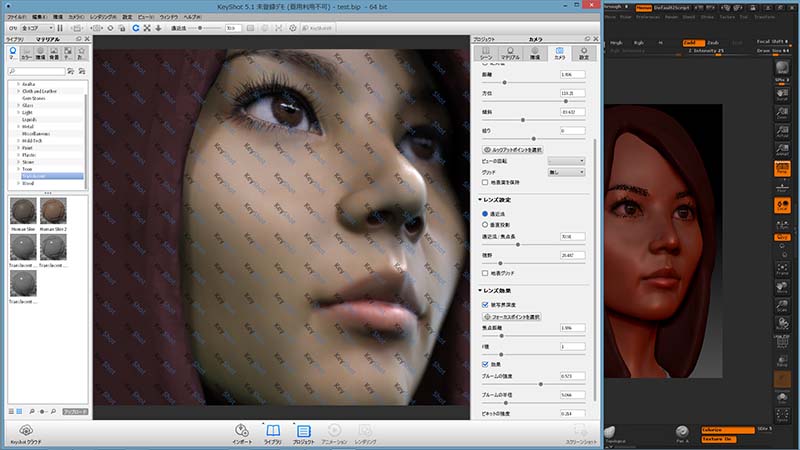The height and width of the screenshot is (450, 800).
Task: Take a スクリーンショット via bottom-right icon
Action: point(581,434)
